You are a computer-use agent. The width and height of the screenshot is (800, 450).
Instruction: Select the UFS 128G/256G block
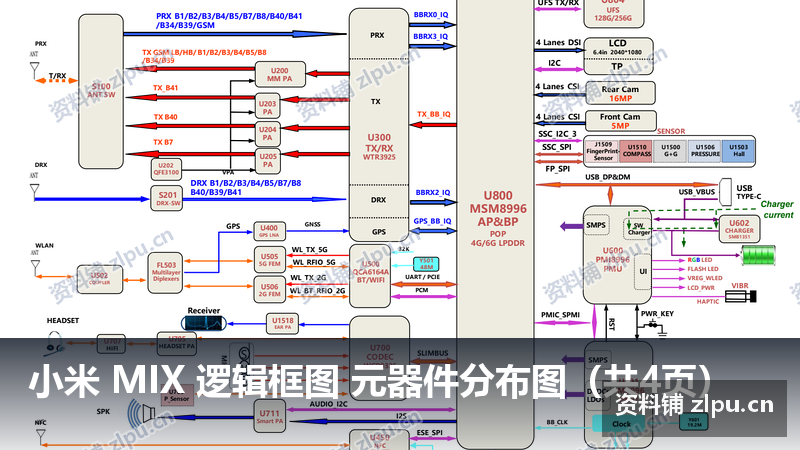(x=613, y=12)
